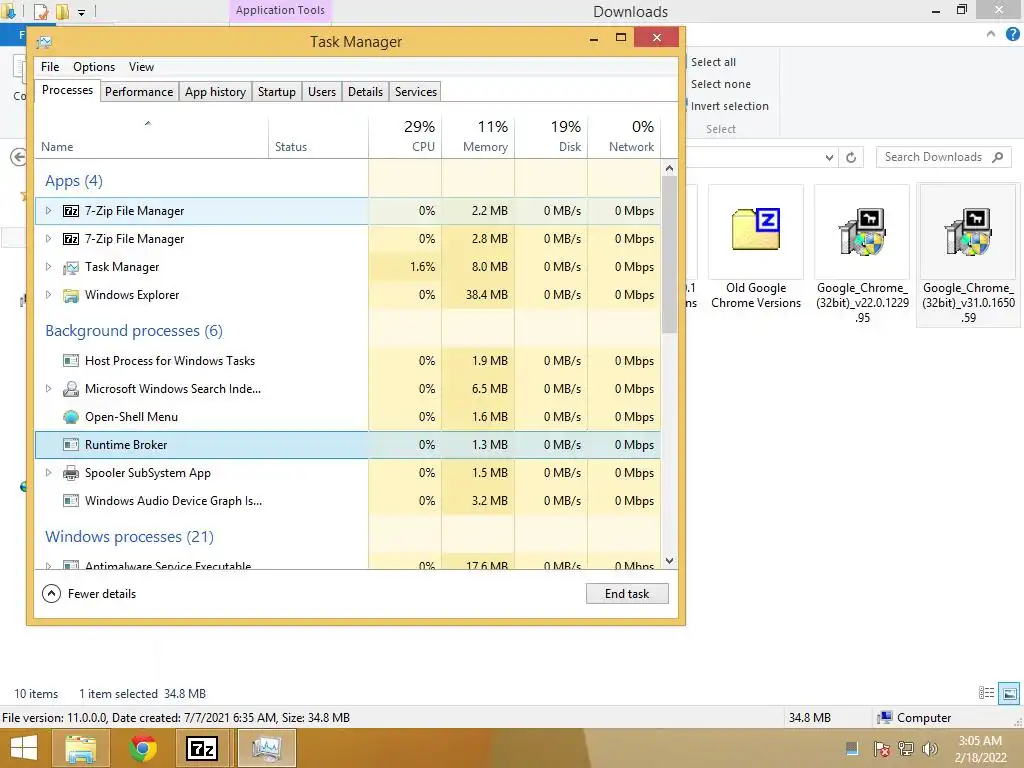This screenshot has width=1024, height=768.
Task: Select Old Google Chrome Versions archive in Downloads
Action: tap(756, 249)
